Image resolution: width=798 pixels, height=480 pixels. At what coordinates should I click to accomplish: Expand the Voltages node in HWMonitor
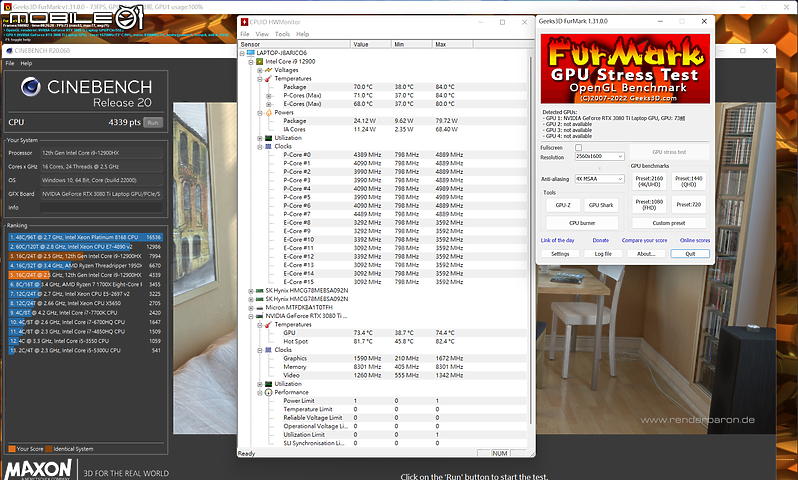[x=260, y=70]
